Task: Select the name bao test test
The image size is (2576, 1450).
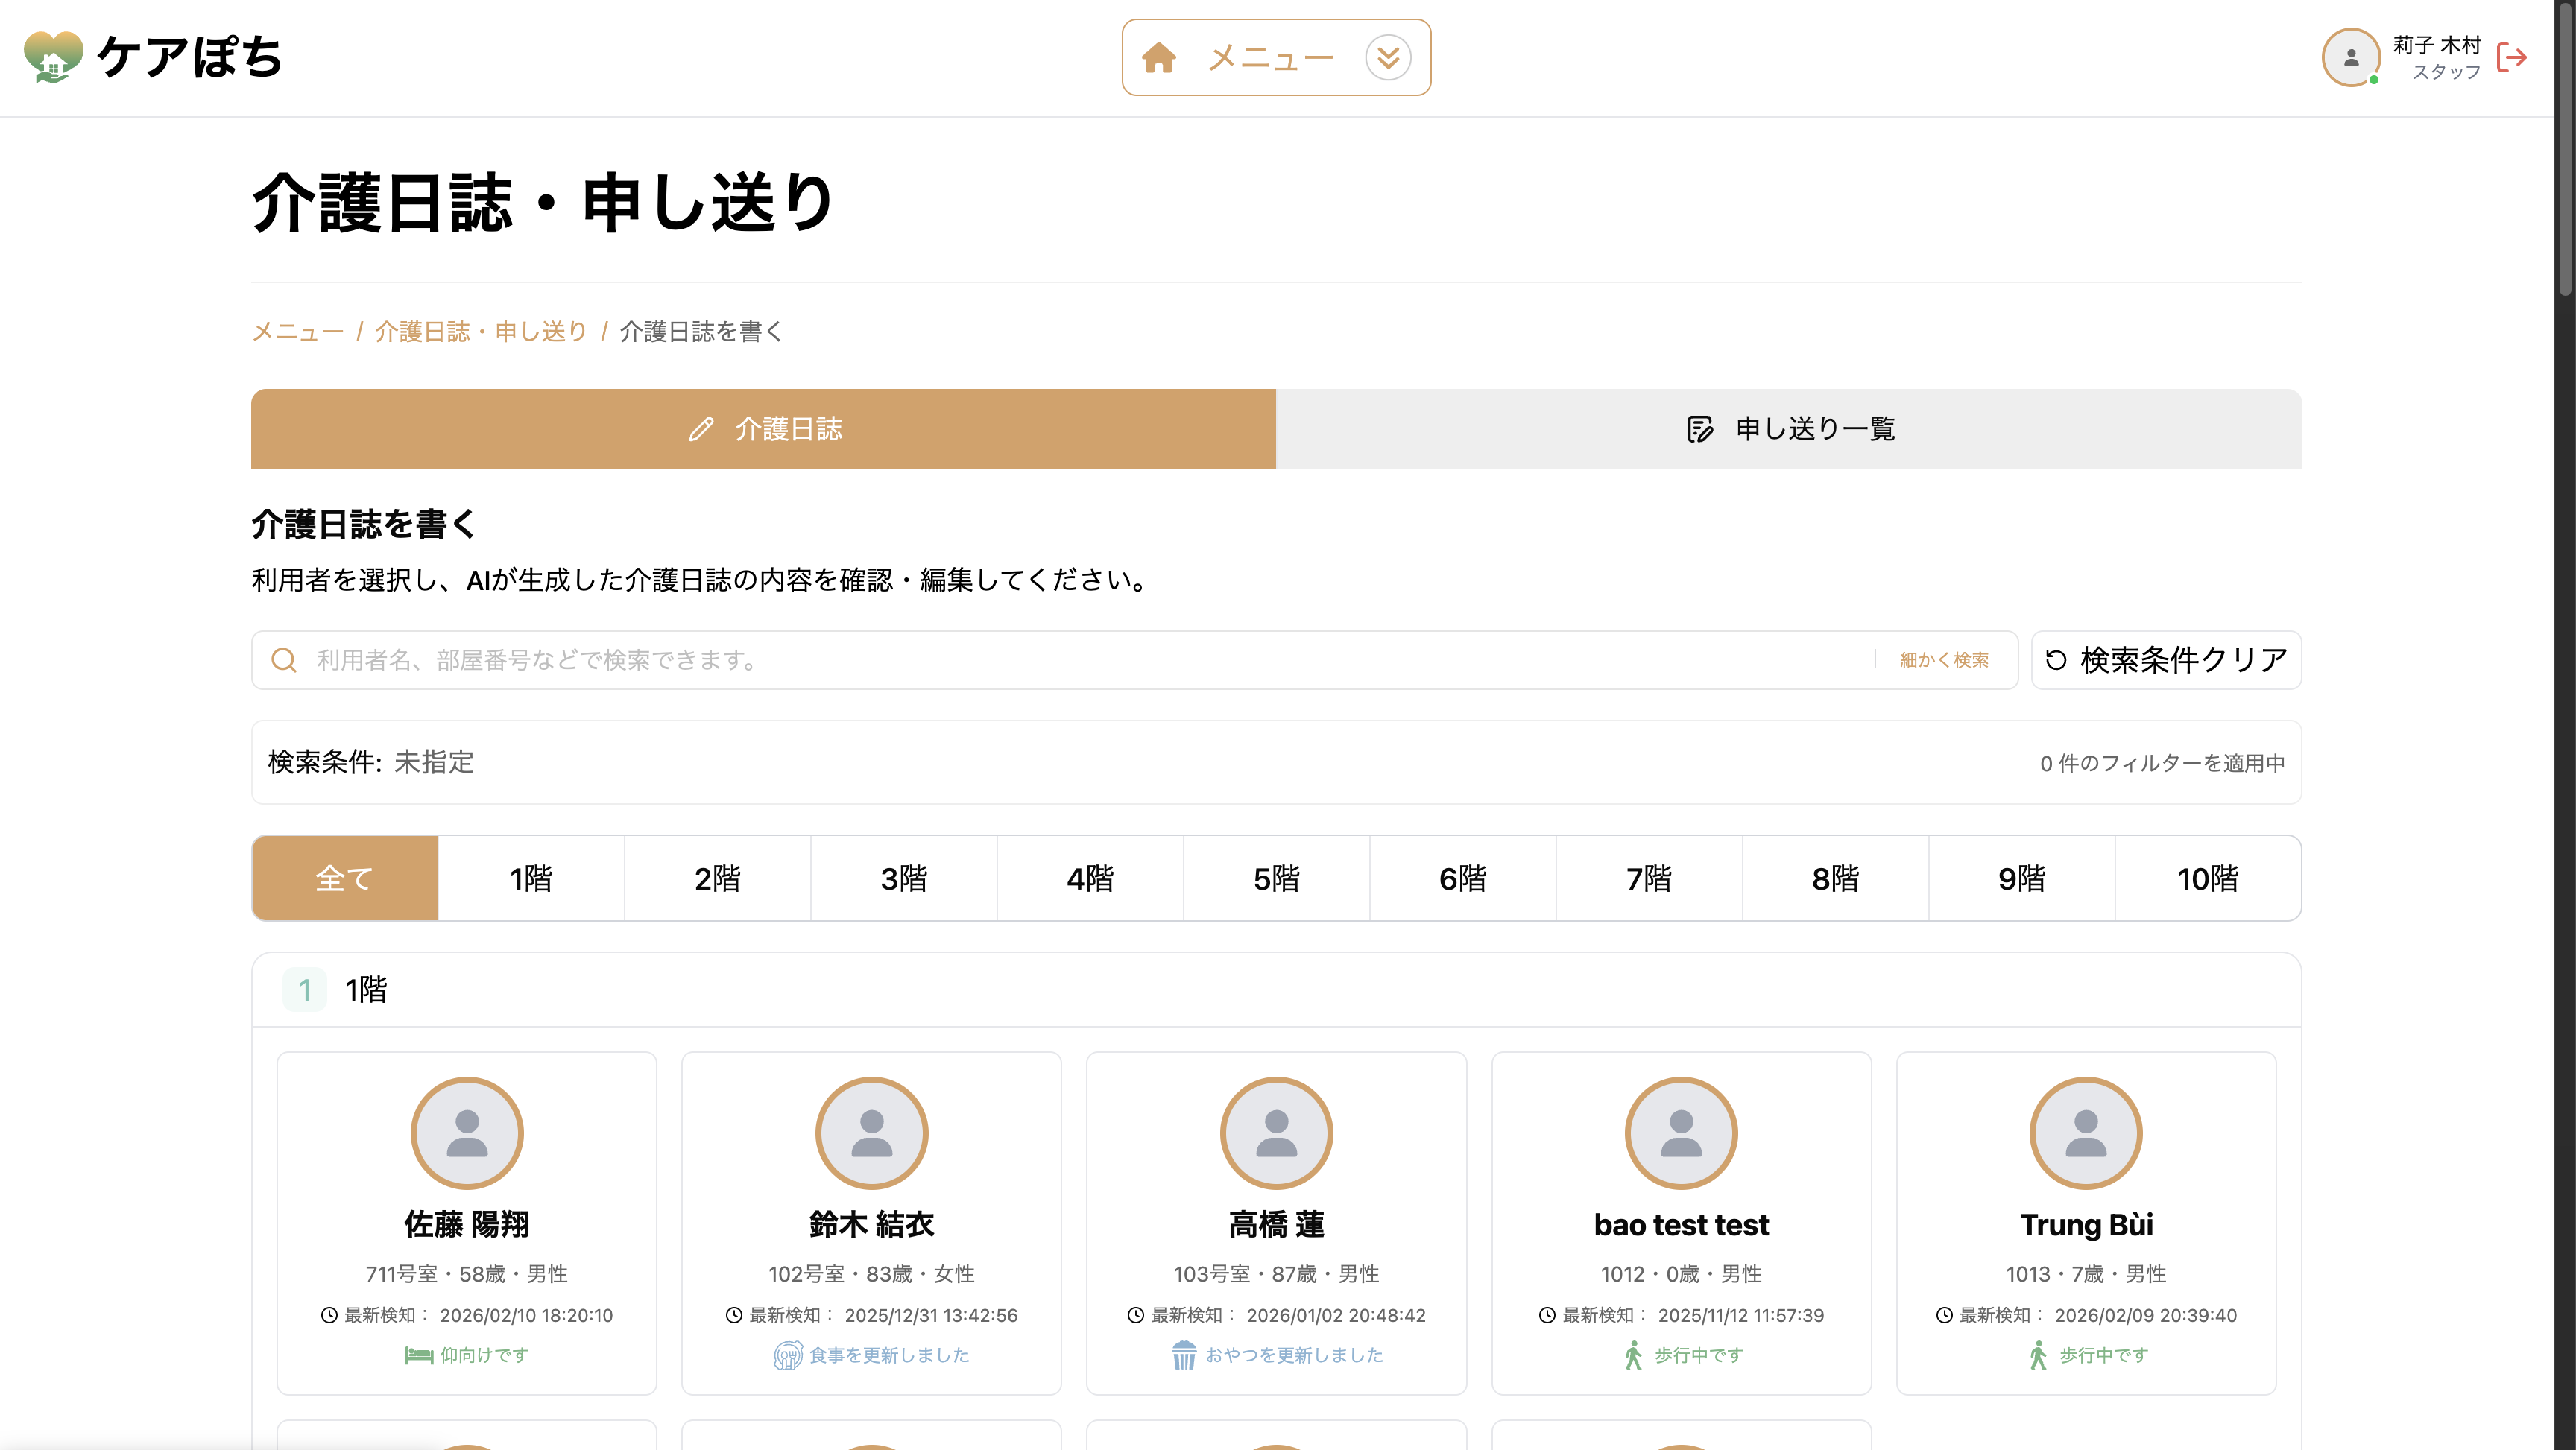Action: [x=1681, y=1224]
